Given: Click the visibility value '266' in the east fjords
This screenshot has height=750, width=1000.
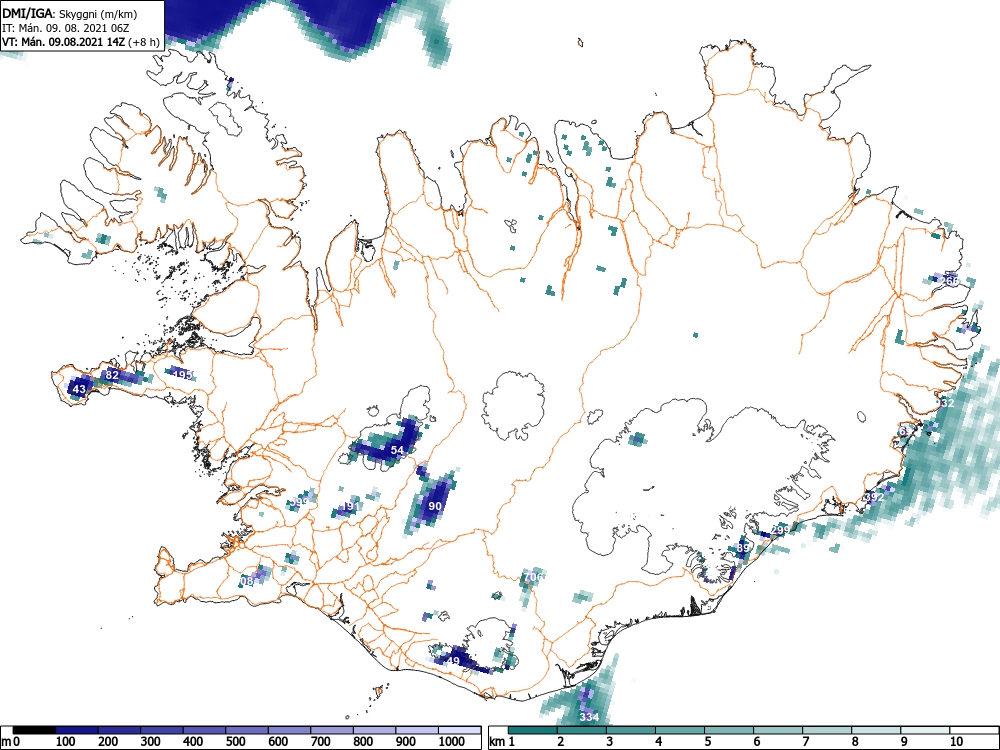Looking at the screenshot, I should [950, 281].
